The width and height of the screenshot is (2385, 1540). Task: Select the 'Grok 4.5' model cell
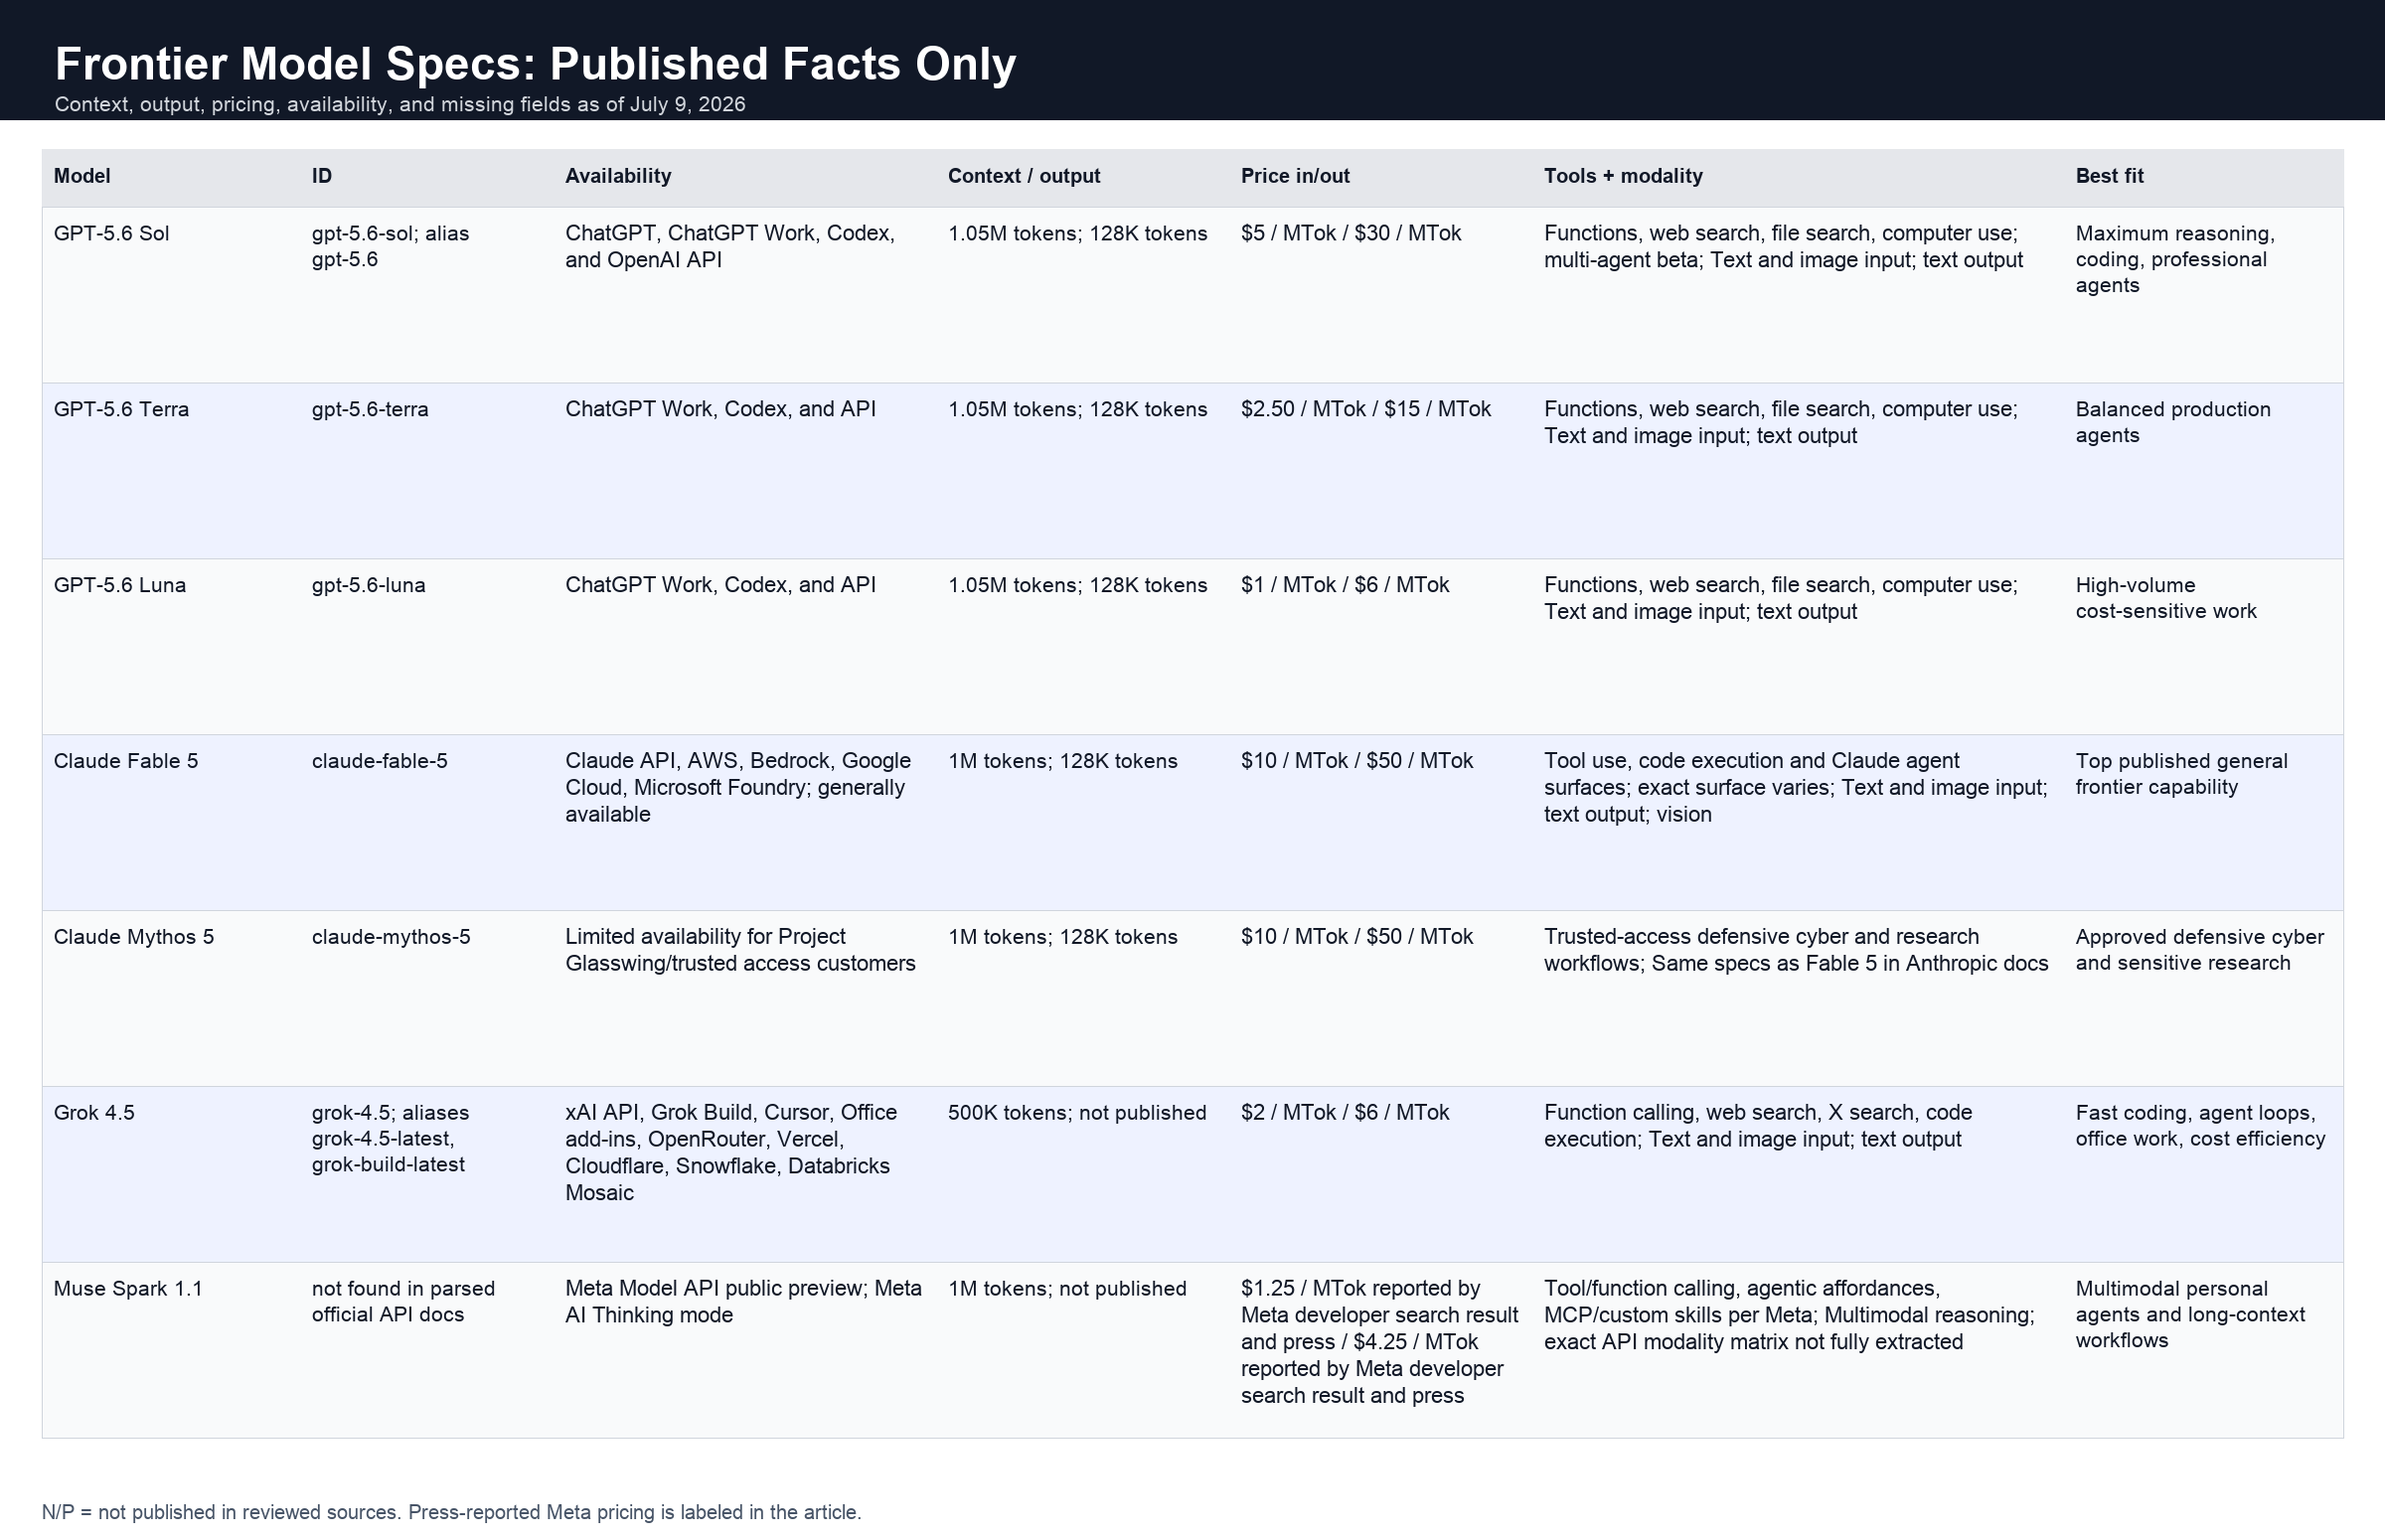[93, 1114]
